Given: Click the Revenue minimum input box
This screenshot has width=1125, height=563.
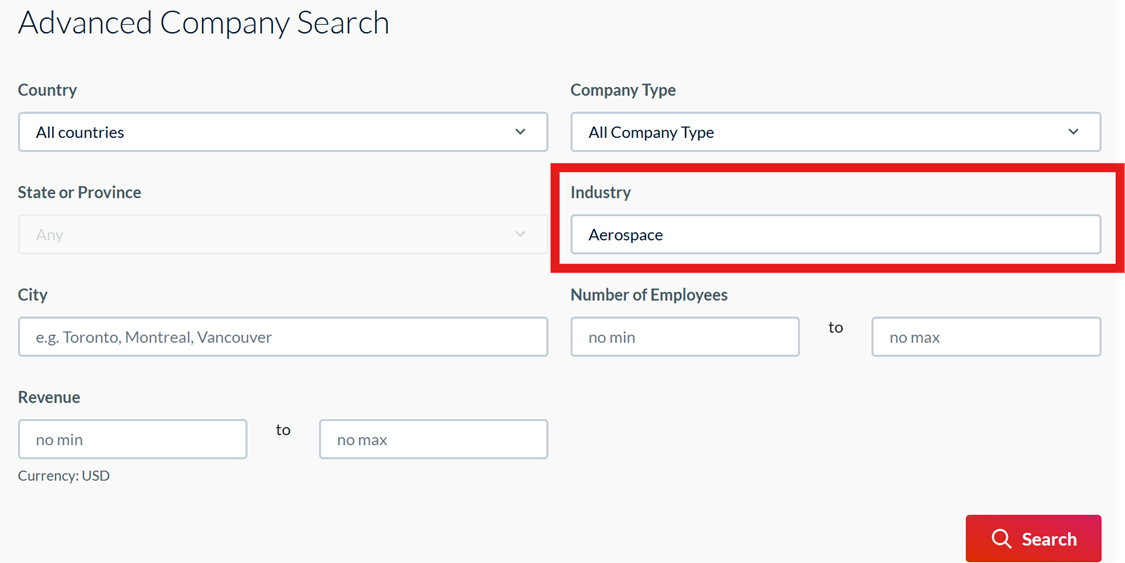Looking at the screenshot, I should [132, 439].
